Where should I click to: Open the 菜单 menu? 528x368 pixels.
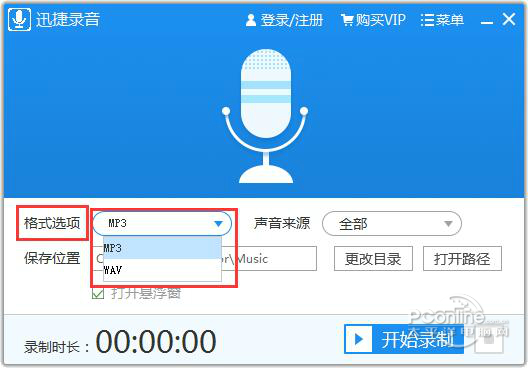442,20
